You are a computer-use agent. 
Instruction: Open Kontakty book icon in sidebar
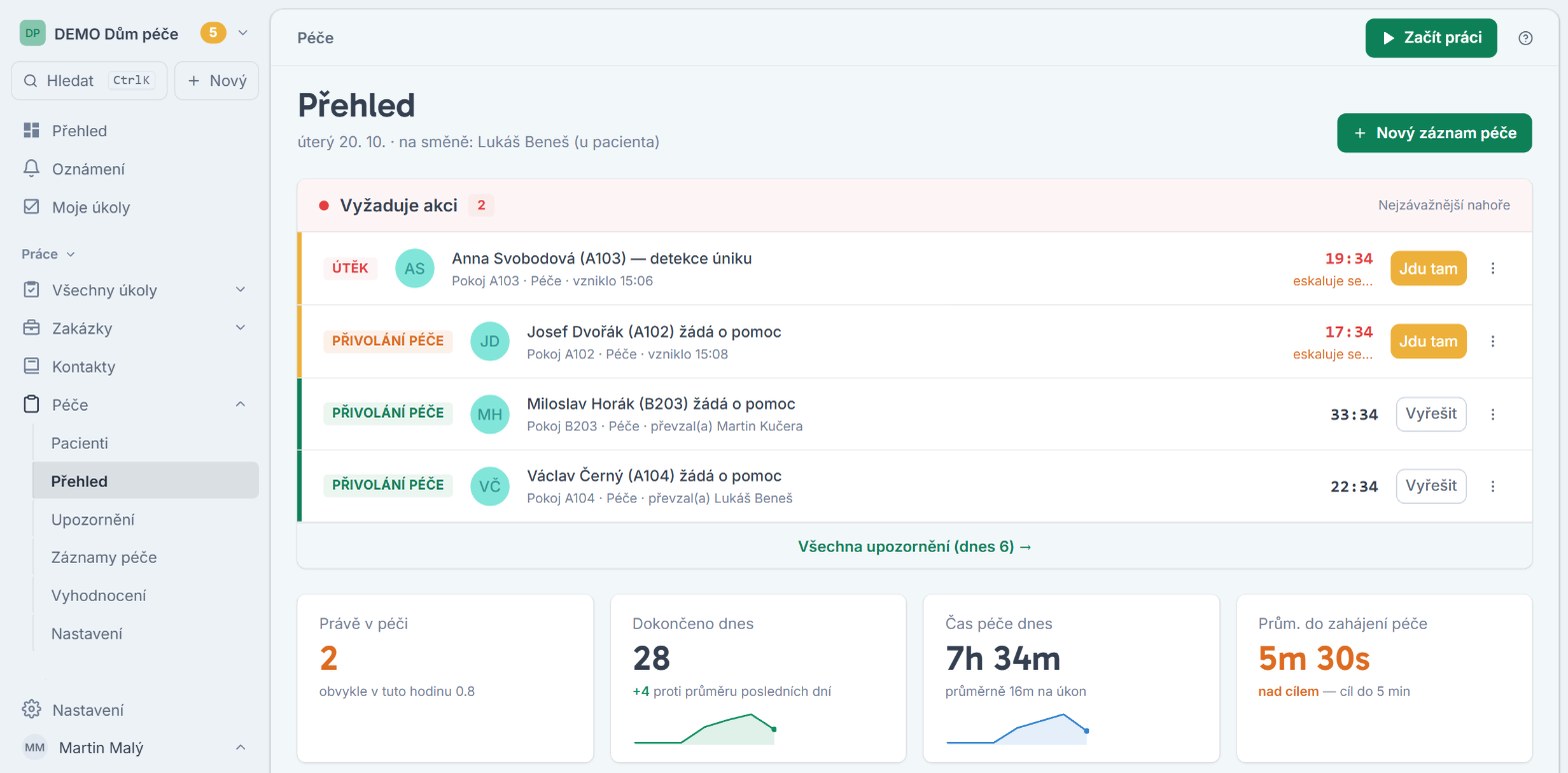[x=31, y=366]
